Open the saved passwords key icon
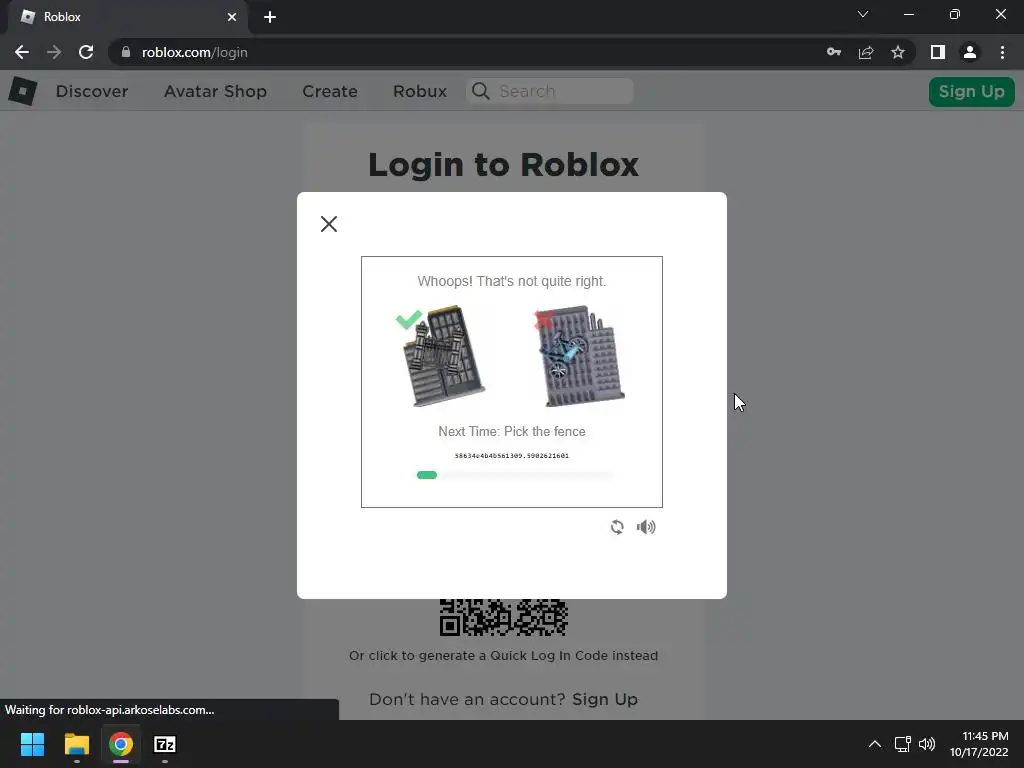The image size is (1024, 768). (834, 52)
